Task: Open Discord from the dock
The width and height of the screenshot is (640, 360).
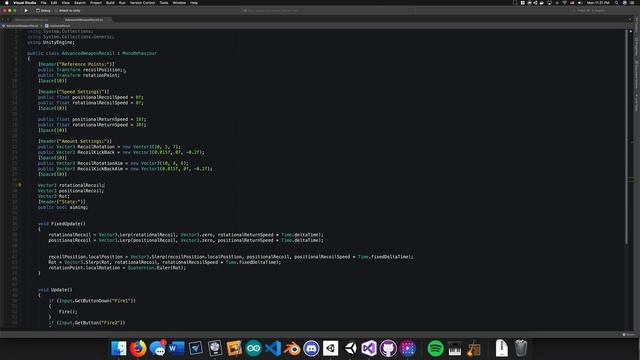Action: (x=311, y=348)
